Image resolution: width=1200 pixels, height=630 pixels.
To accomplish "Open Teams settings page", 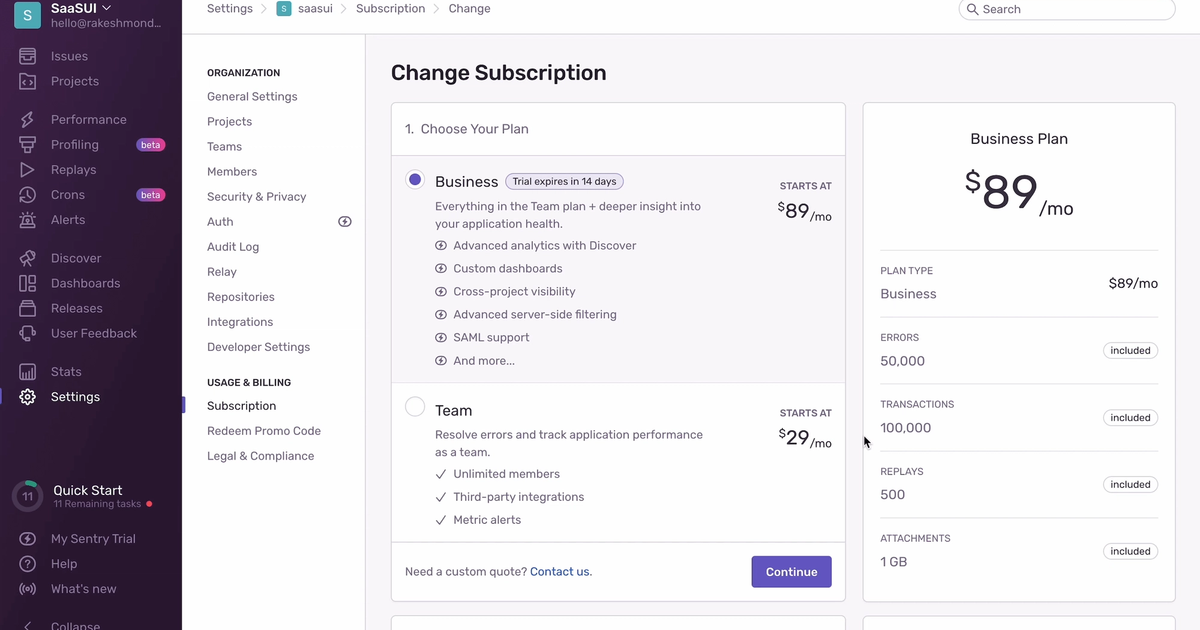I will 224,147.
